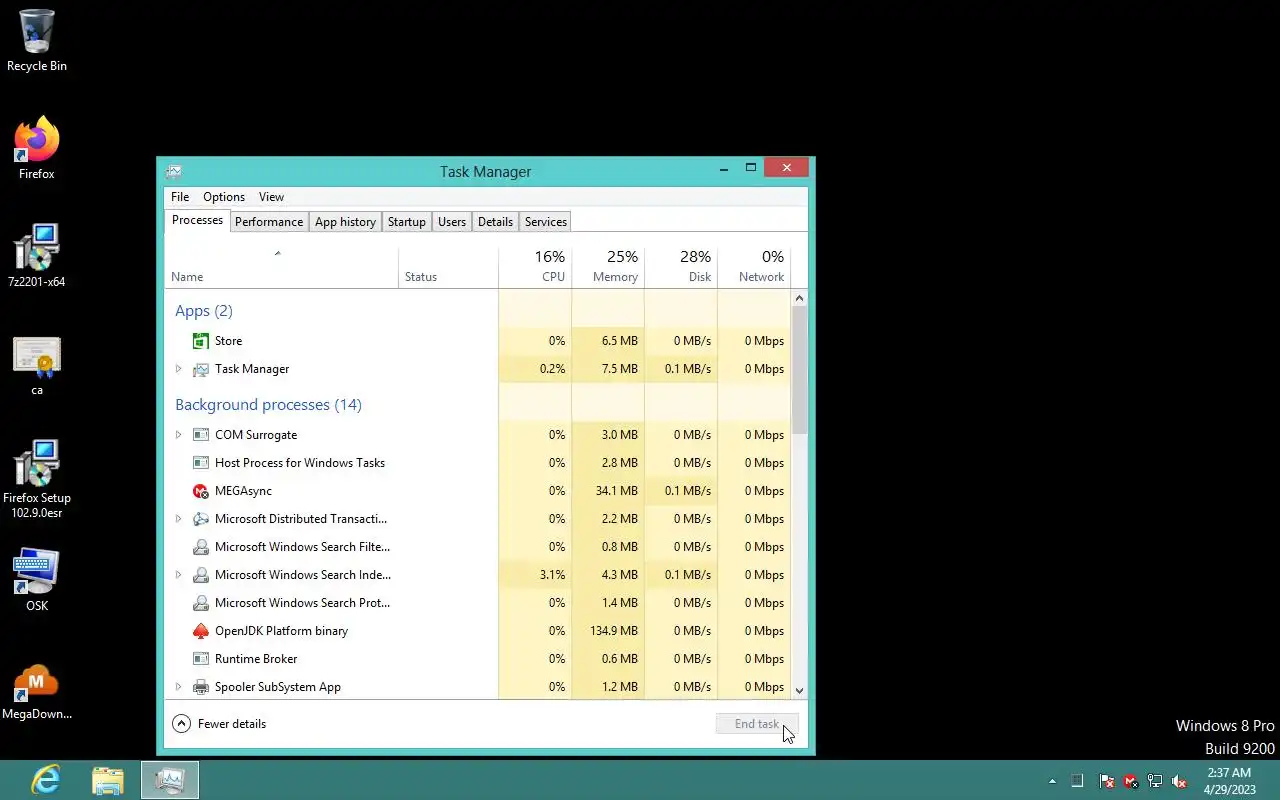Open the File menu
This screenshot has height=800, width=1280.
[x=180, y=197]
